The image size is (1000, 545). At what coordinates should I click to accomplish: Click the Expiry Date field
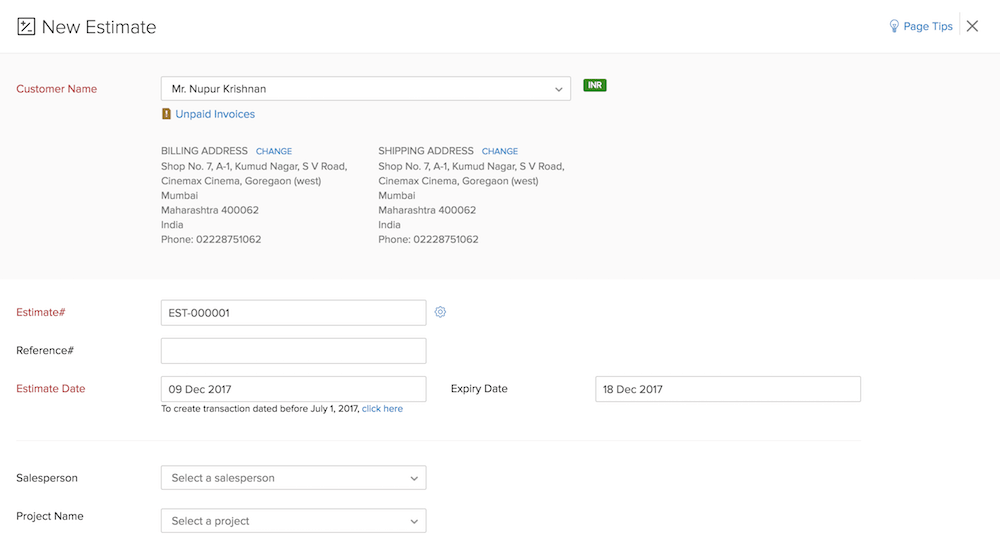point(727,389)
